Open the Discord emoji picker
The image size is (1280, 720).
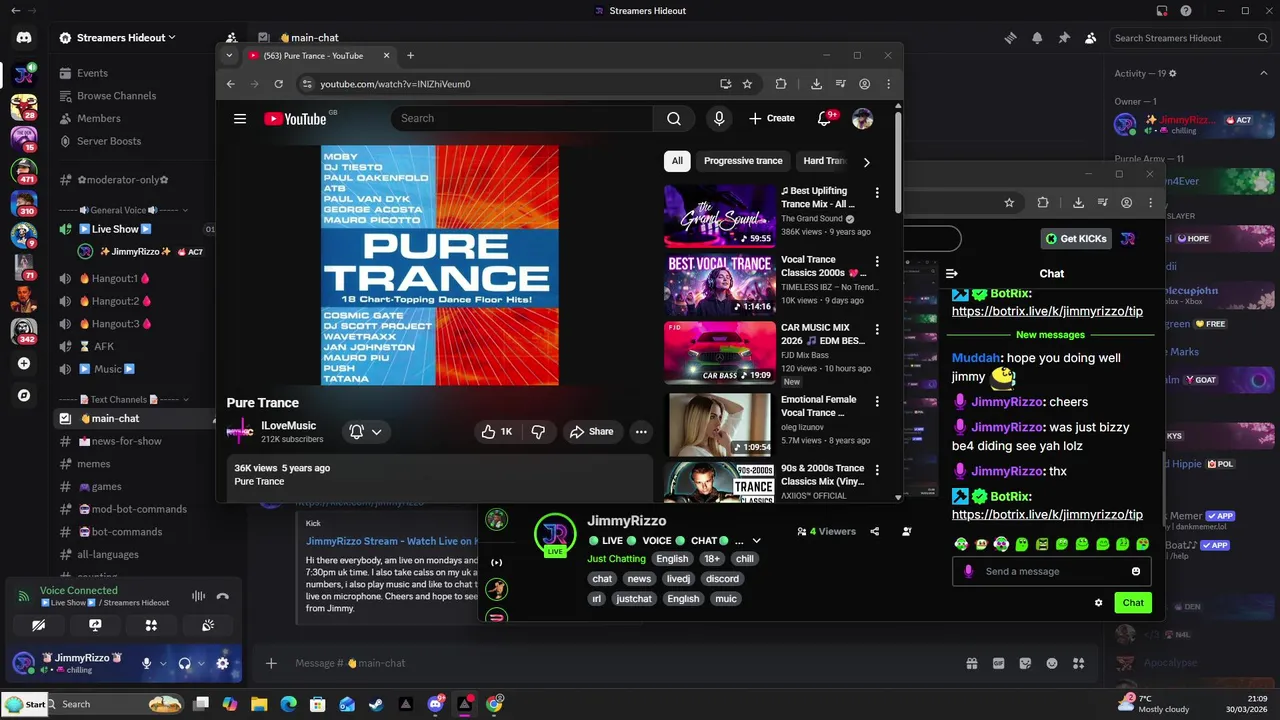coord(1052,663)
